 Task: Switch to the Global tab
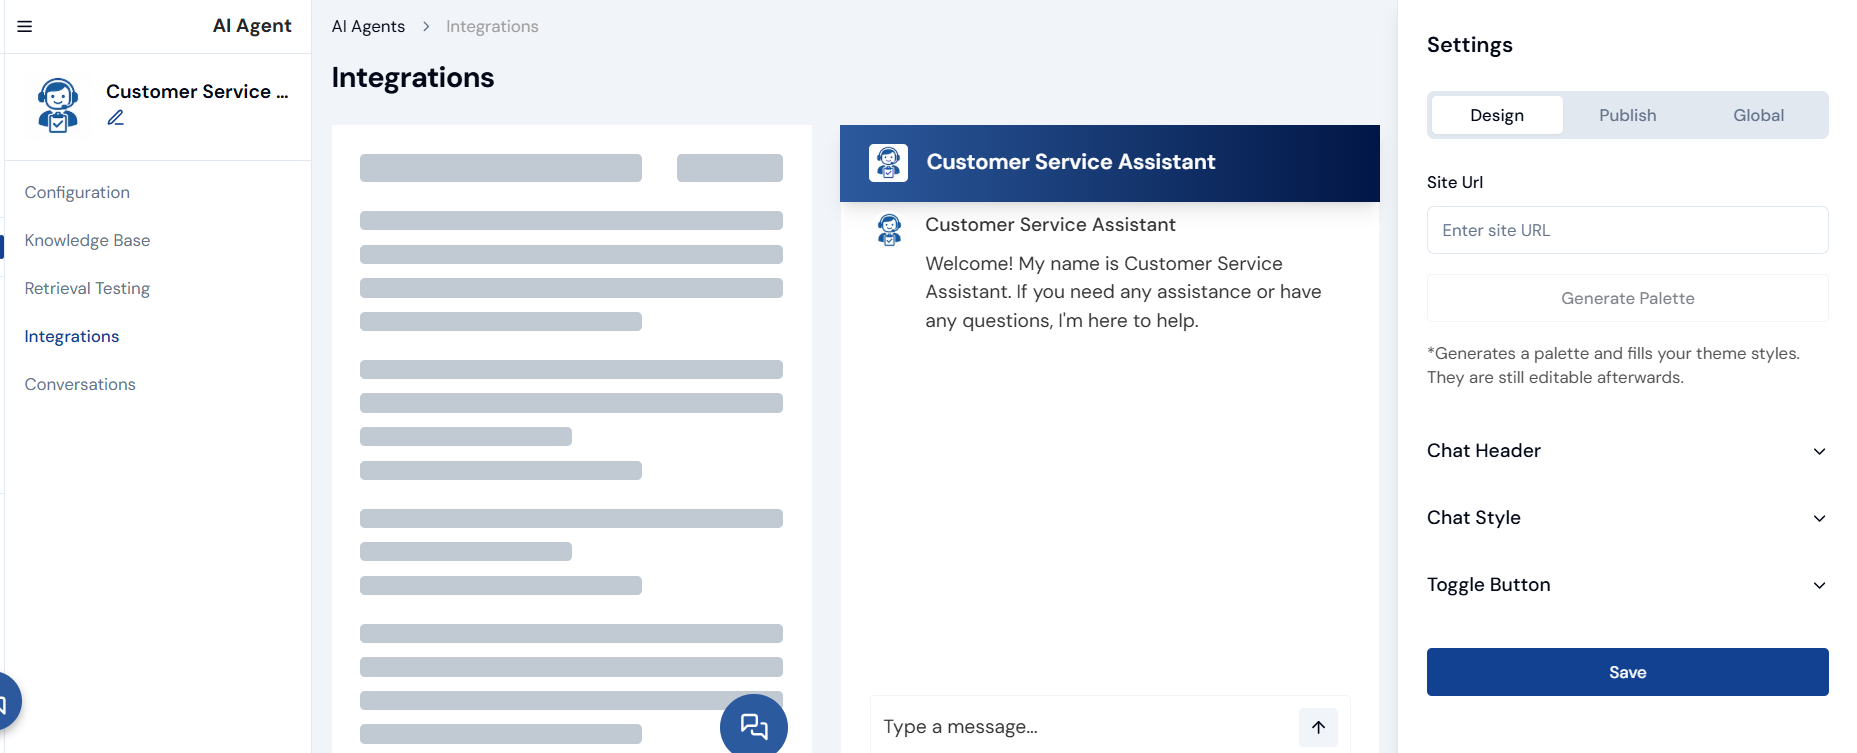[x=1758, y=115]
